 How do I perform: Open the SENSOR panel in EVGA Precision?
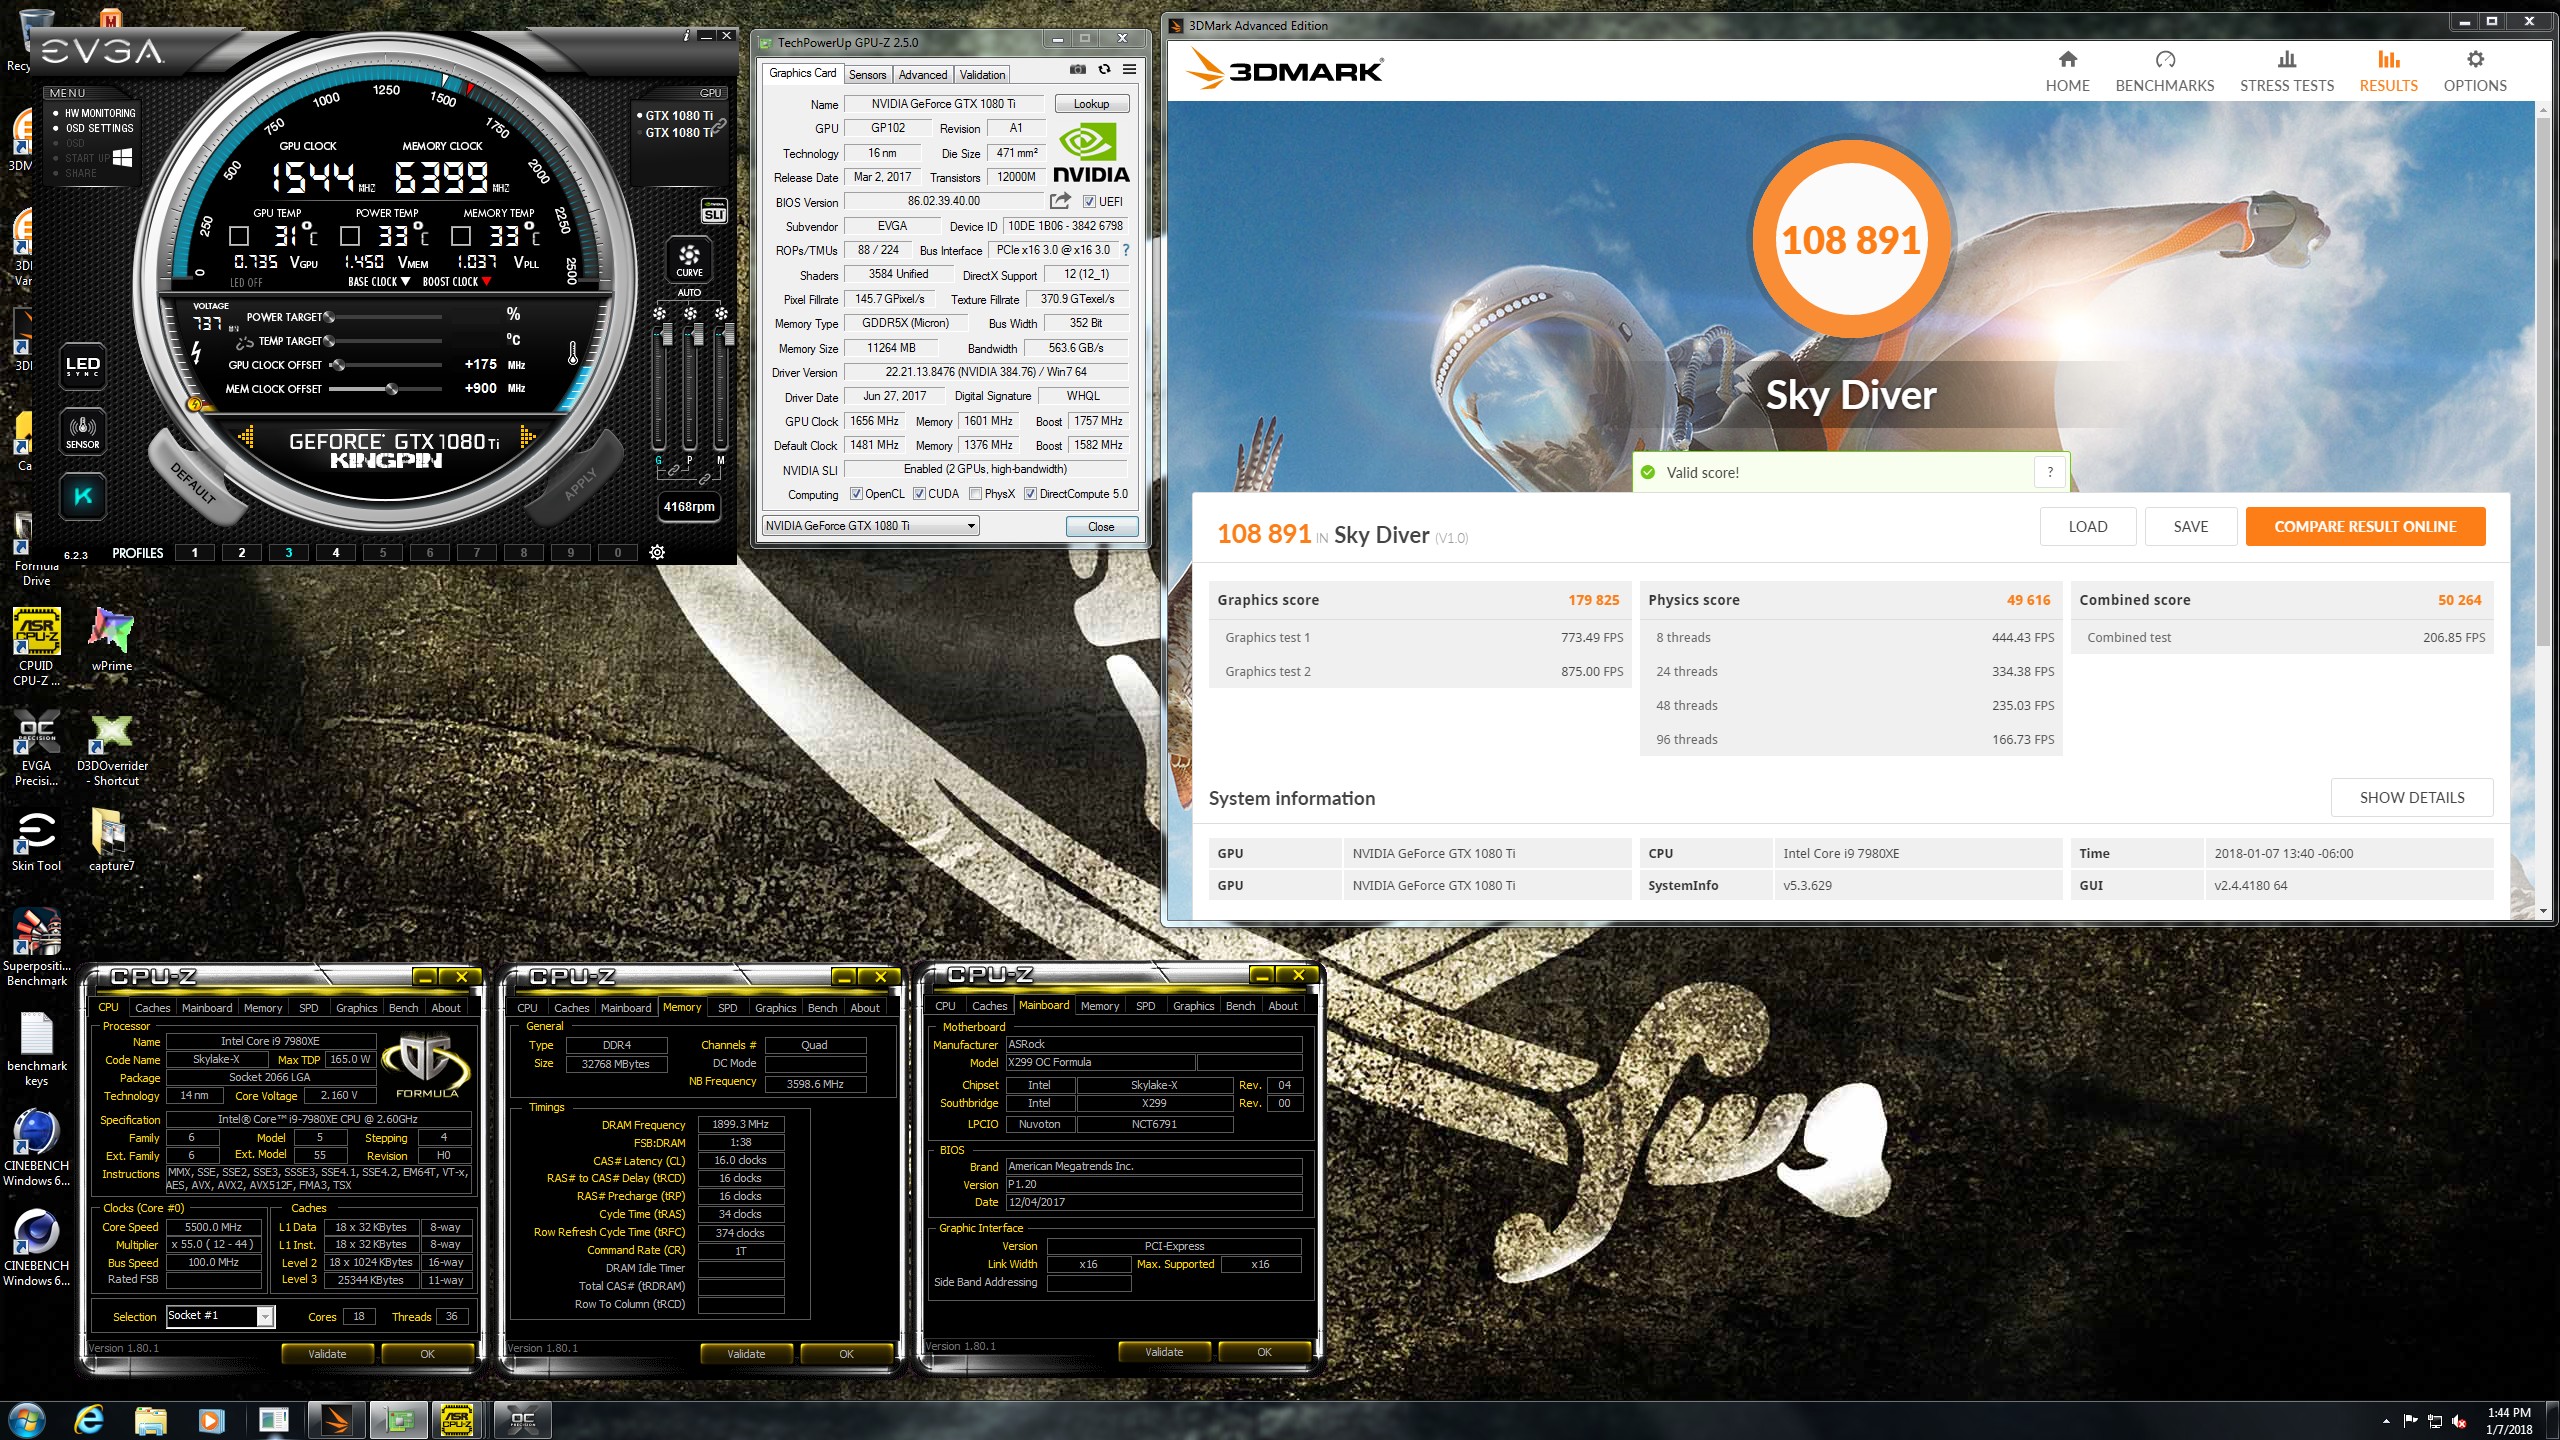pos(82,431)
